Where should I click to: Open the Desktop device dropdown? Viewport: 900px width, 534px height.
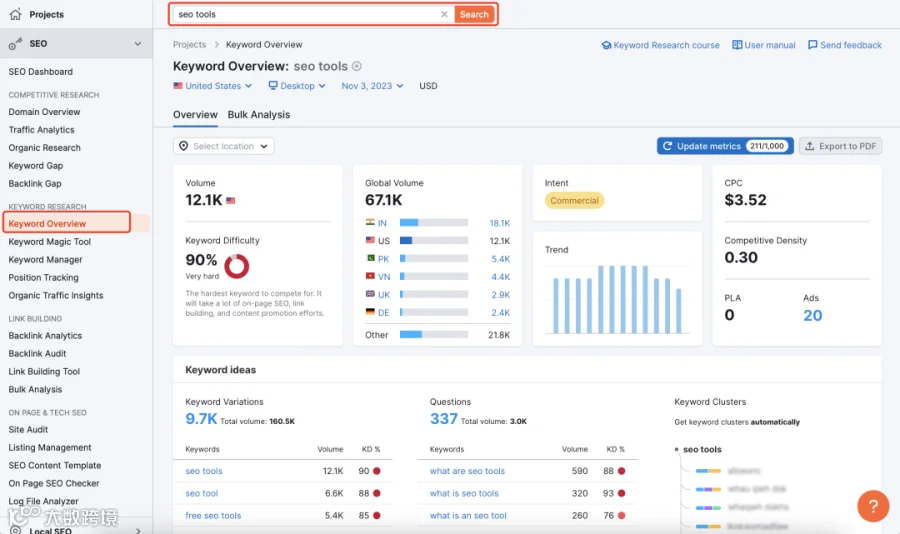297,86
